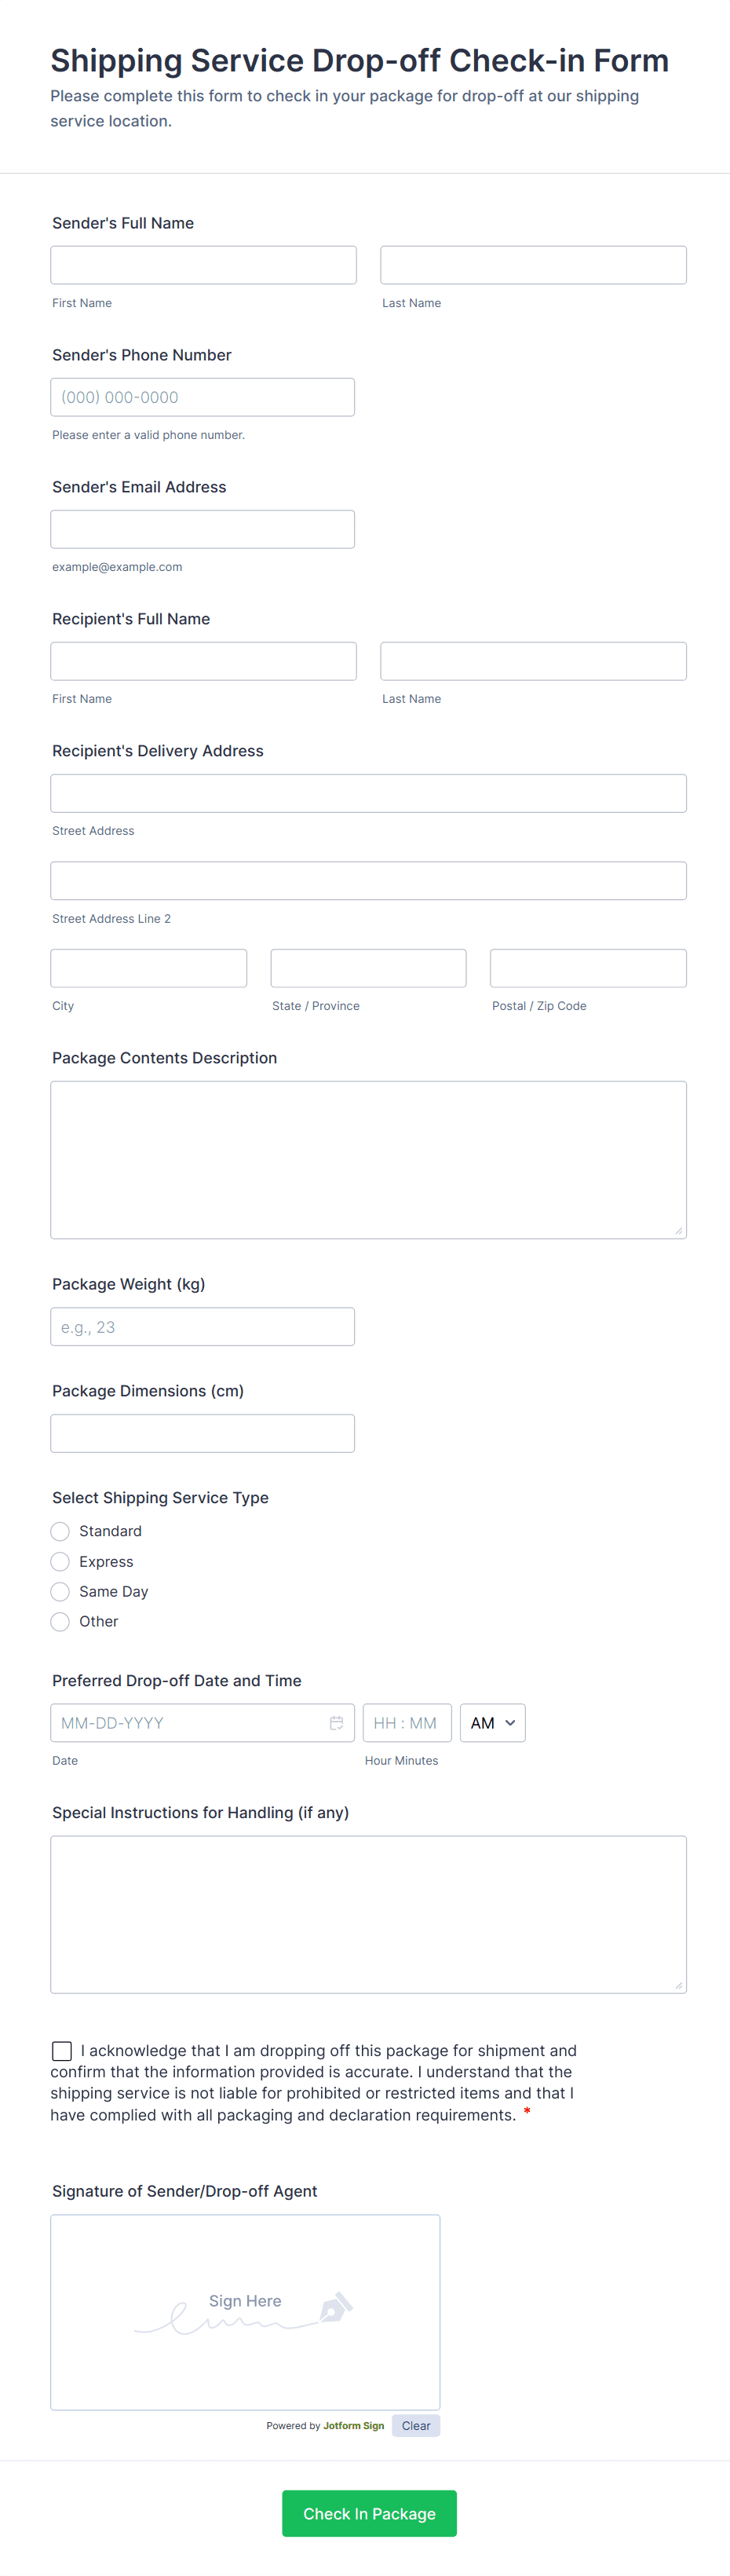Click the Postal / Zip Code field
Screen dimensions: 730x2576
(588, 968)
